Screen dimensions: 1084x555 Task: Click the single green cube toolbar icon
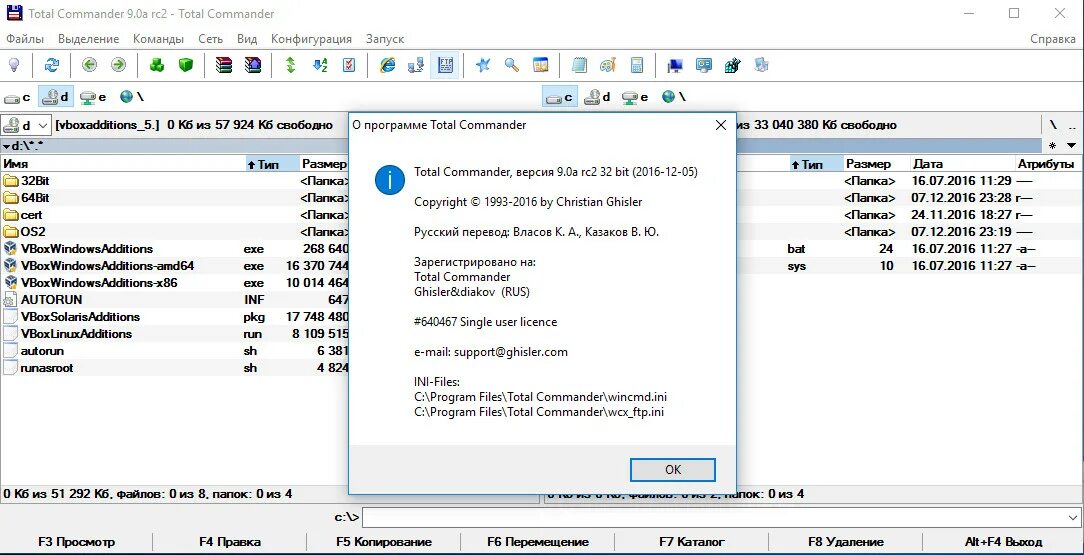(x=185, y=66)
